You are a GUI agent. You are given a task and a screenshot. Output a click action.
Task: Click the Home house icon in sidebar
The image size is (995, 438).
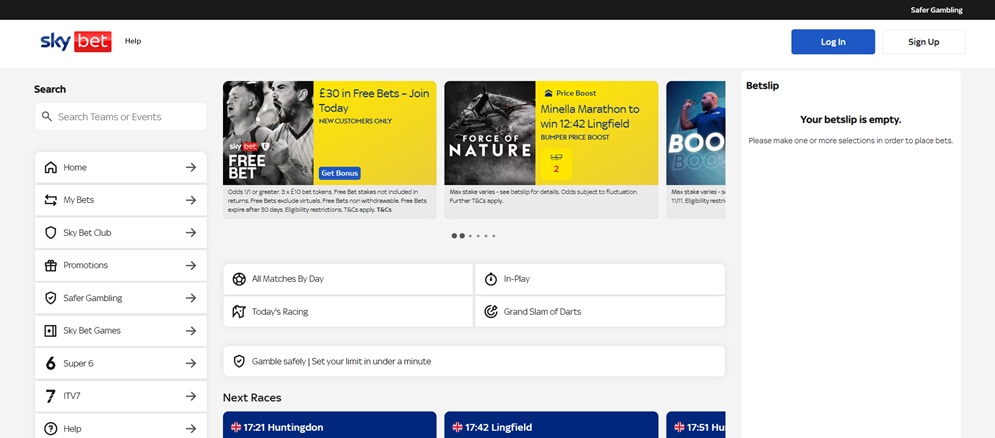[51, 167]
